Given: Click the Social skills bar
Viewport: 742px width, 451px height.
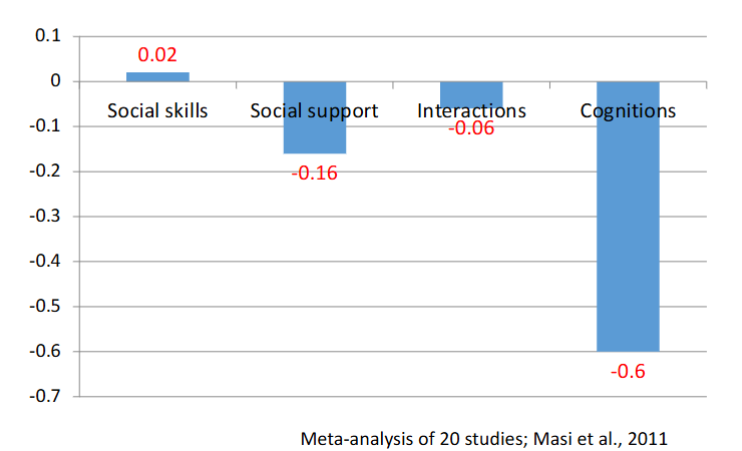Looking at the screenshot, I should coord(157,77).
